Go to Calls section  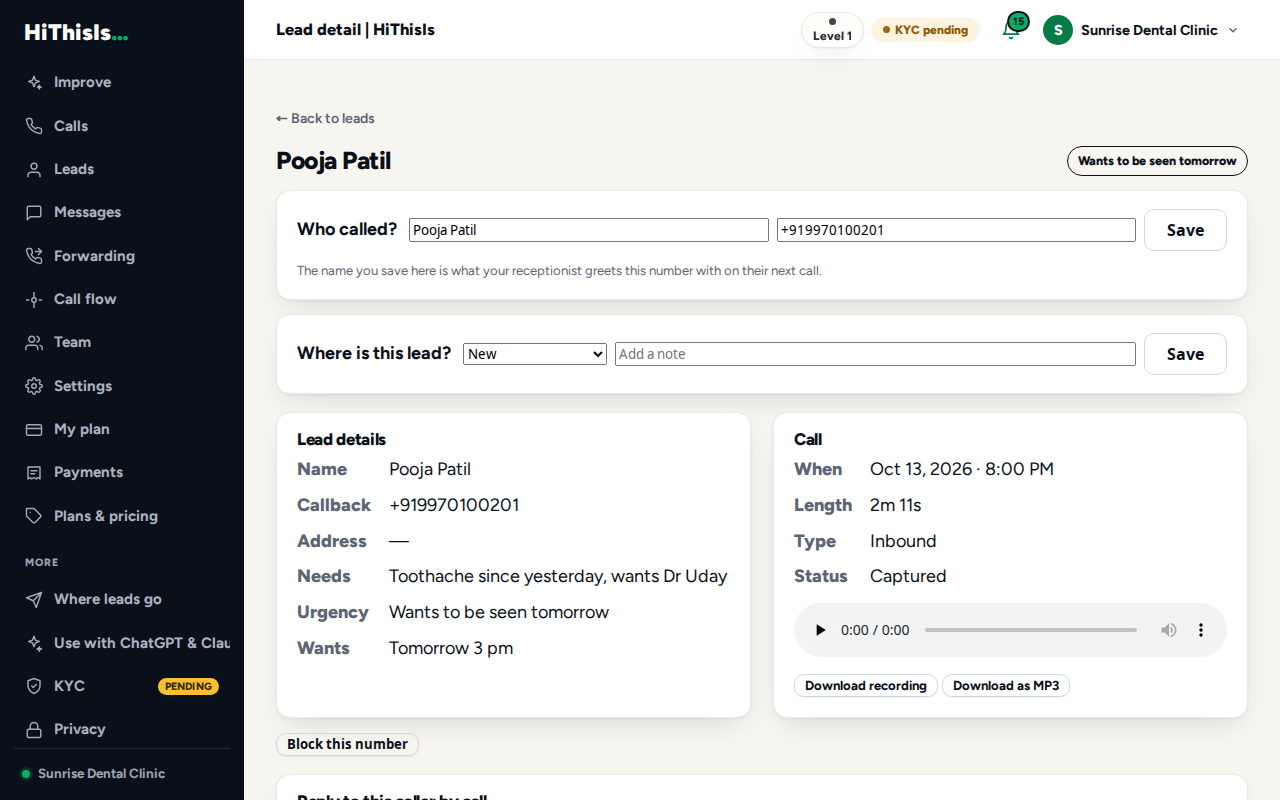(x=122, y=126)
